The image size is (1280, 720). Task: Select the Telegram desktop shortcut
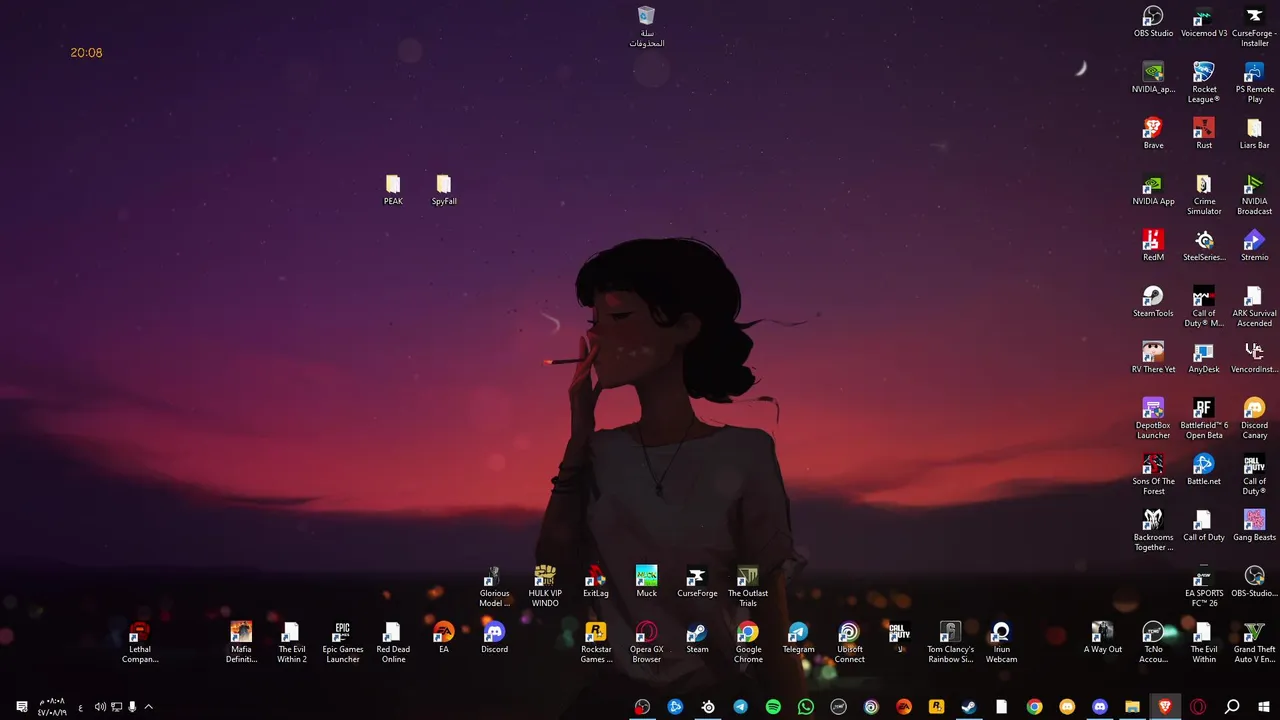[798, 638]
